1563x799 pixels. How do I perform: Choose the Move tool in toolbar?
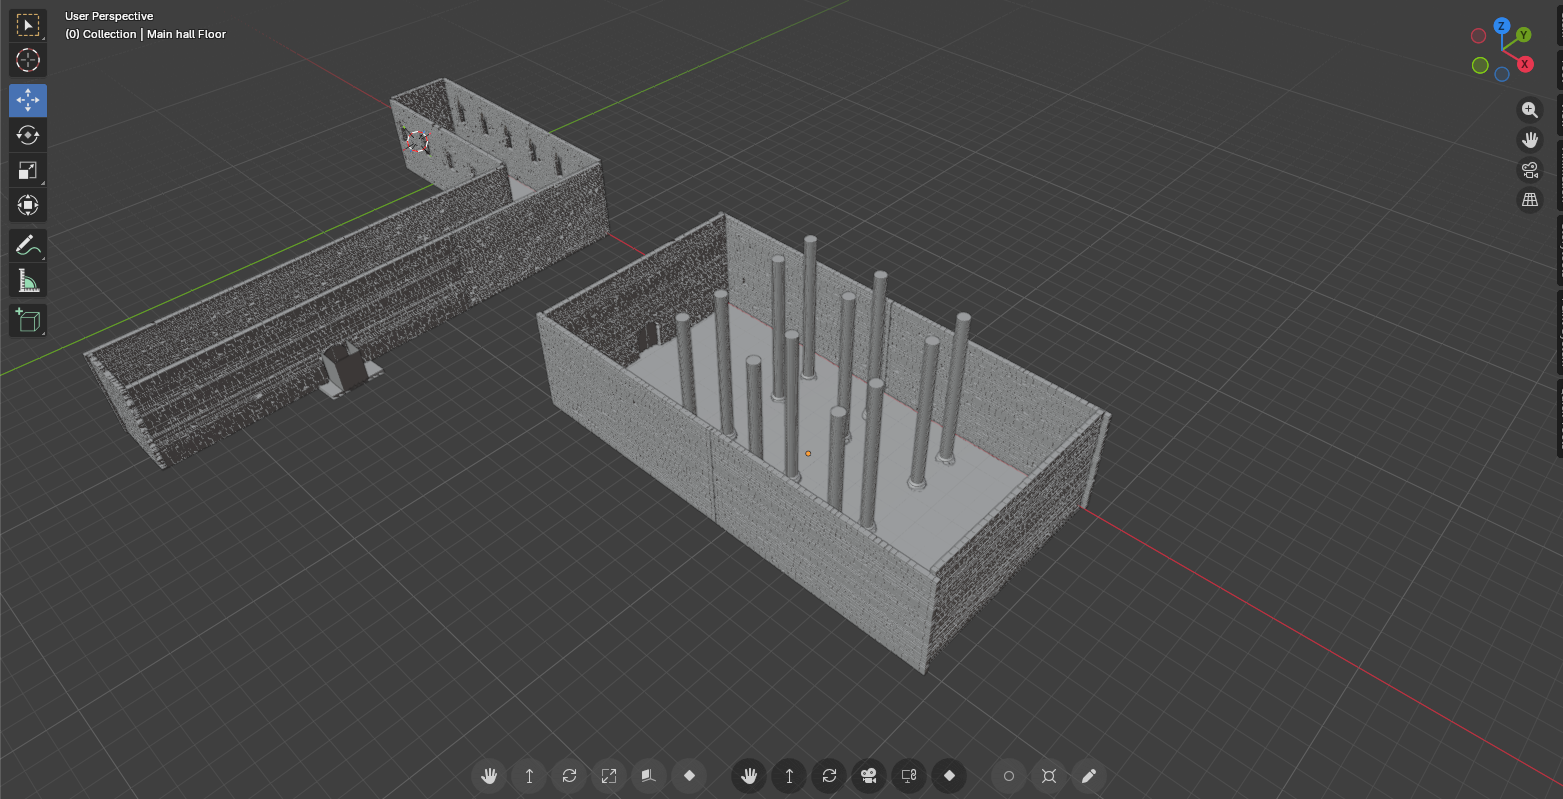tap(28, 100)
